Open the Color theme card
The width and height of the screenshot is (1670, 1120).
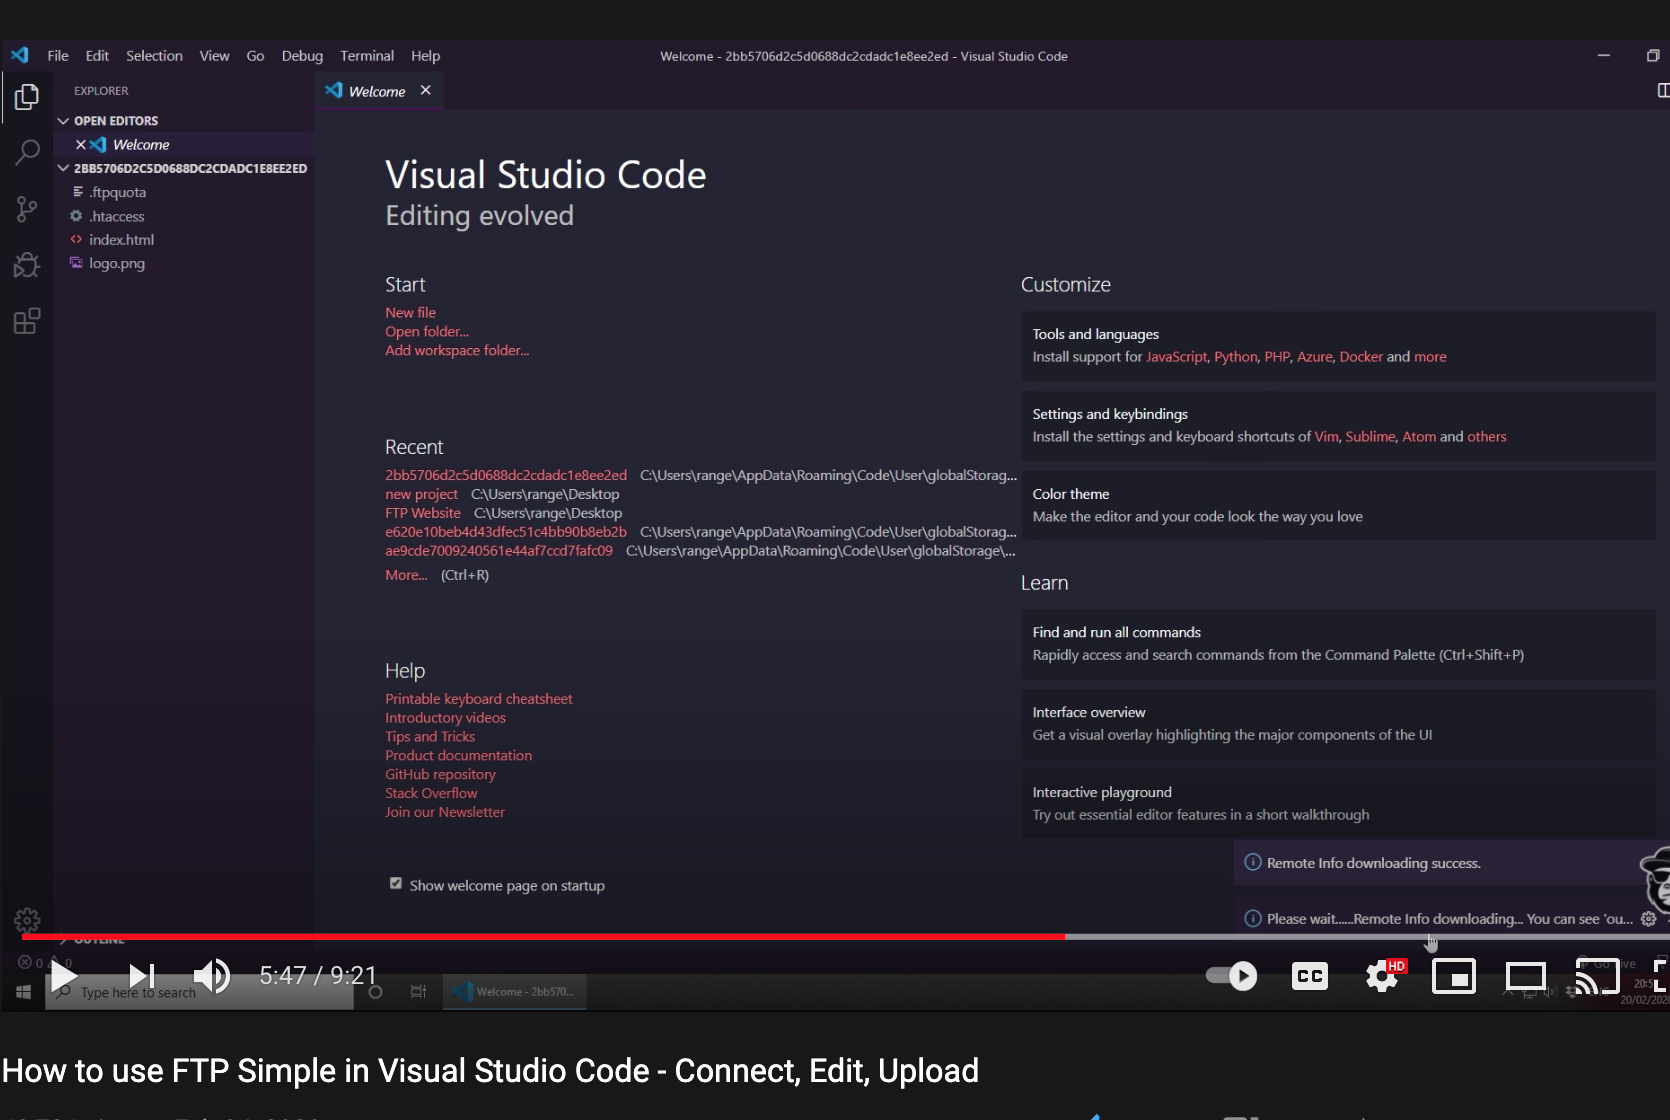(x=1338, y=505)
